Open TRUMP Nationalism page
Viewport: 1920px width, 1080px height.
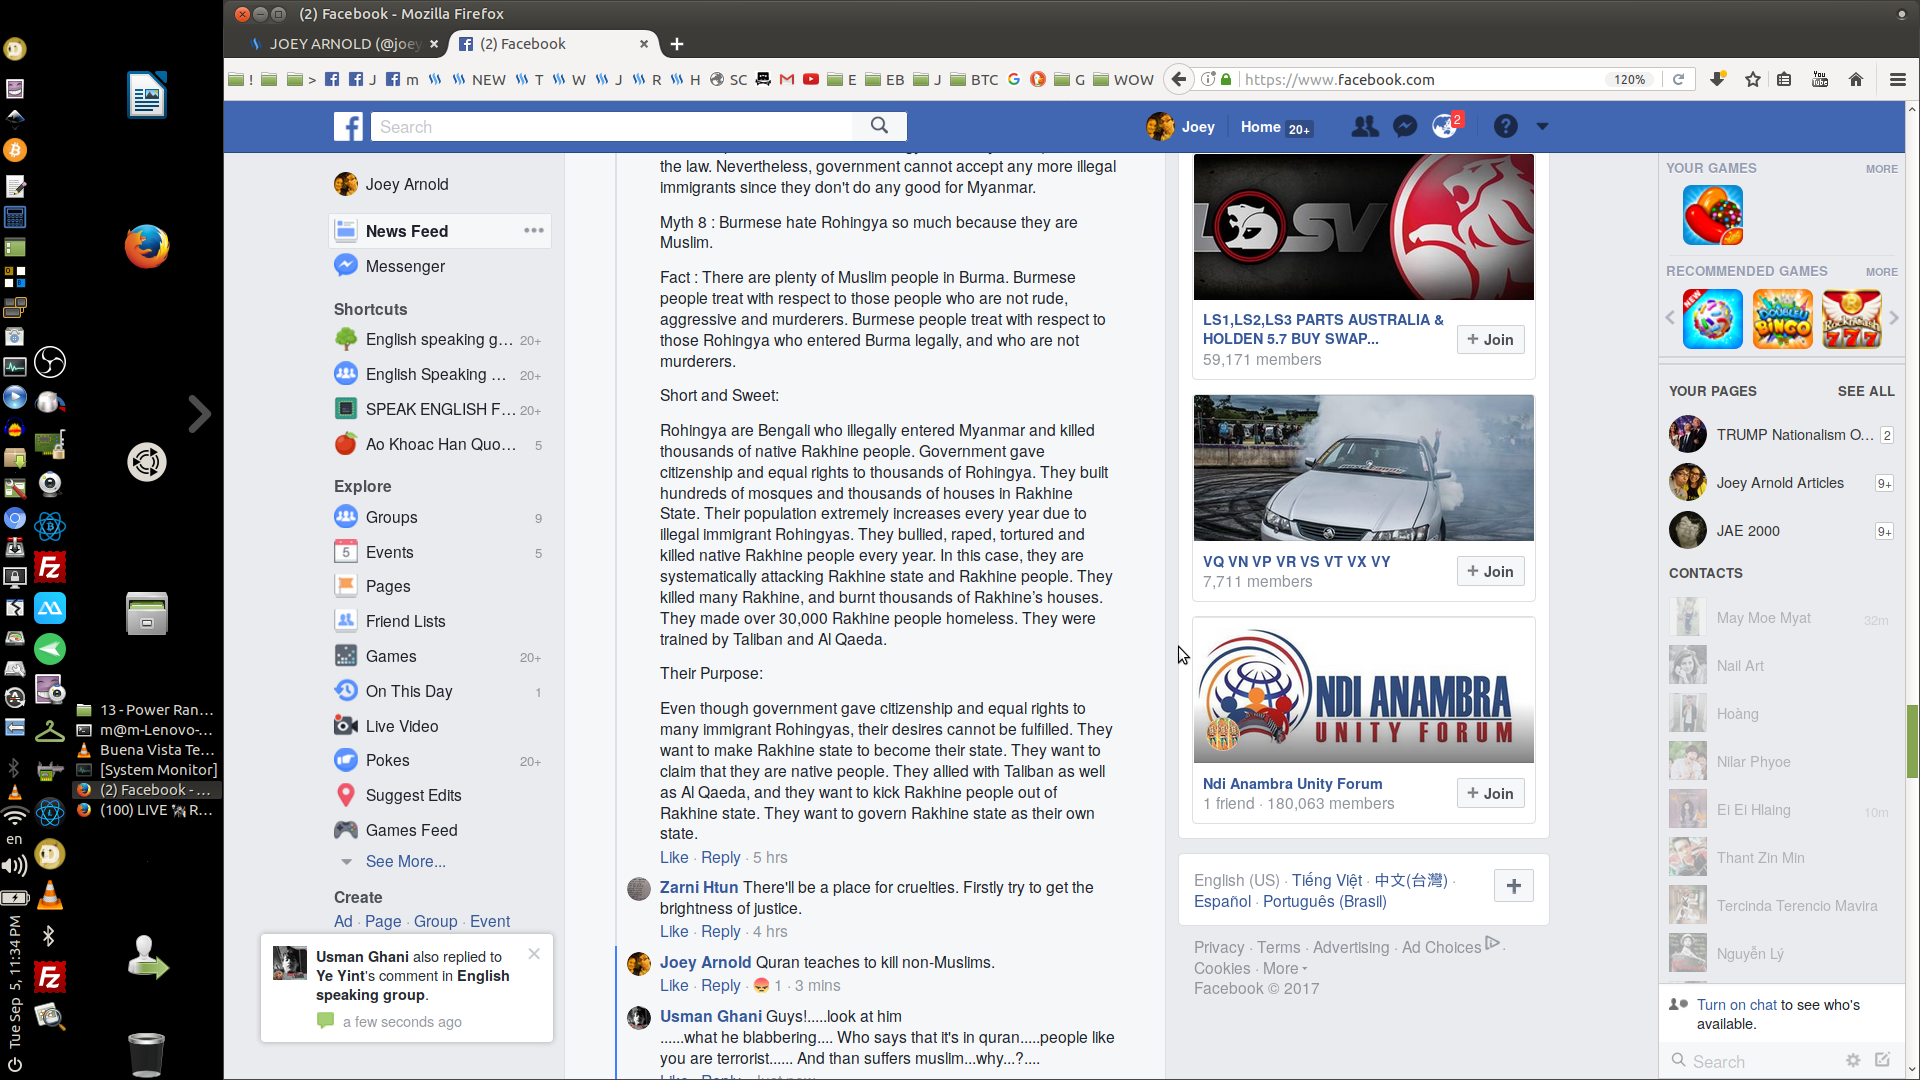[1782, 435]
